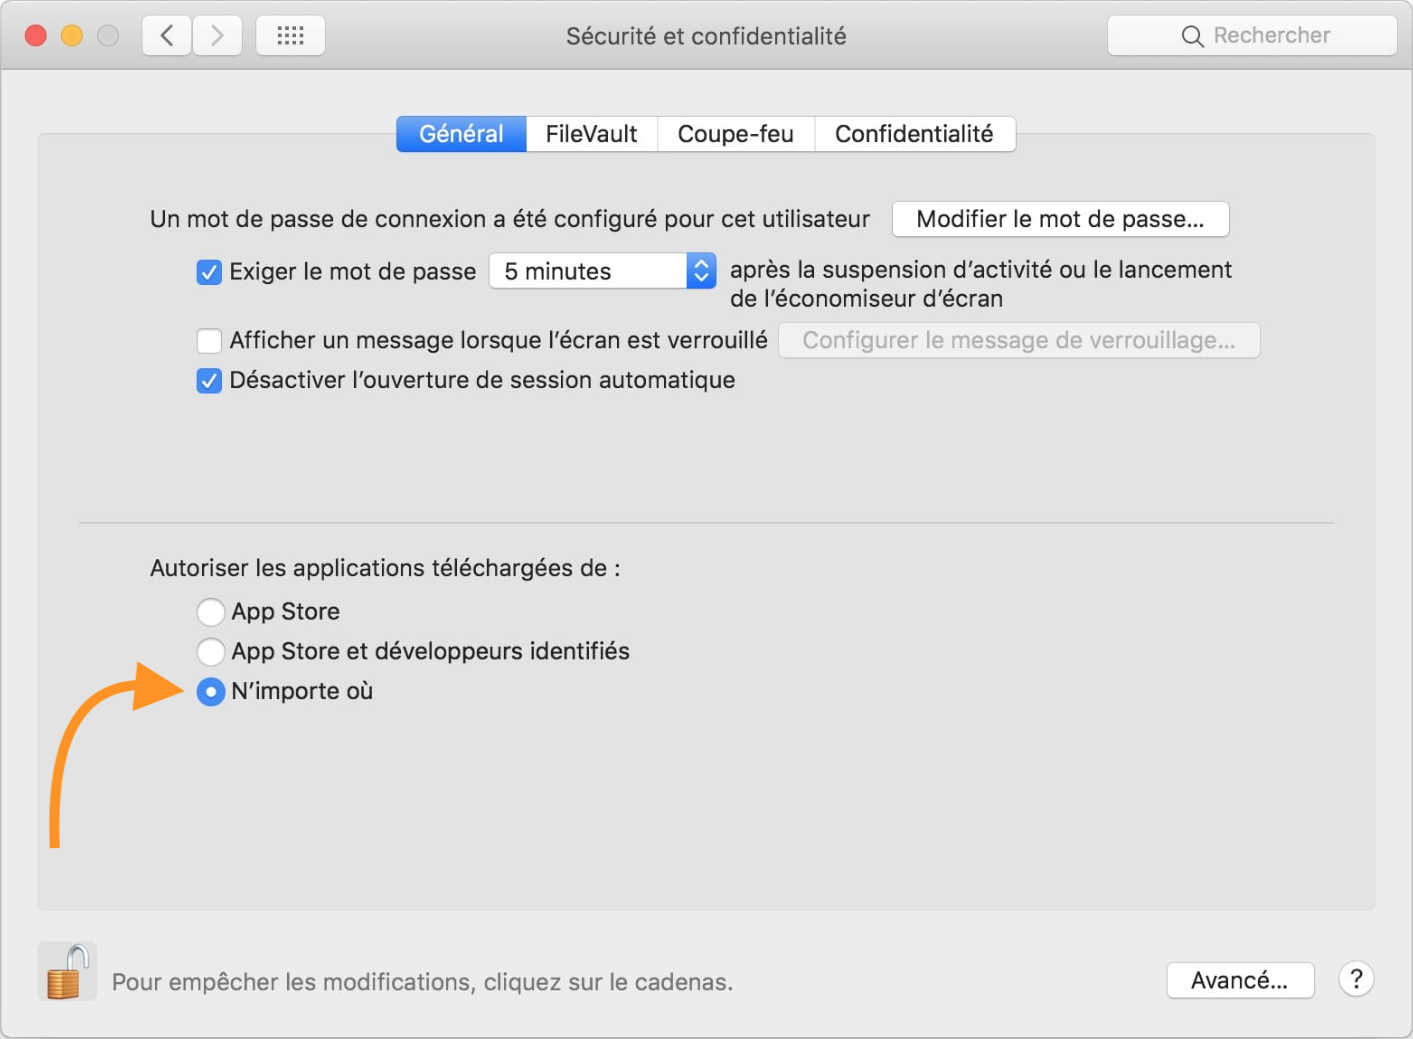Switch to the Confidentialité tab

(914, 134)
